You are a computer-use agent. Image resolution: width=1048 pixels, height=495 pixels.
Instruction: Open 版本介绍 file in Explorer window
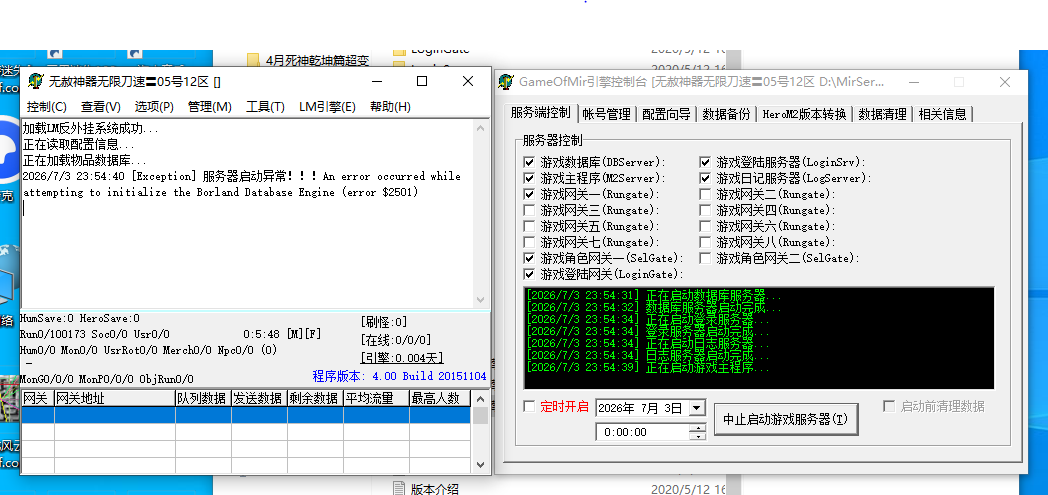click(434, 488)
